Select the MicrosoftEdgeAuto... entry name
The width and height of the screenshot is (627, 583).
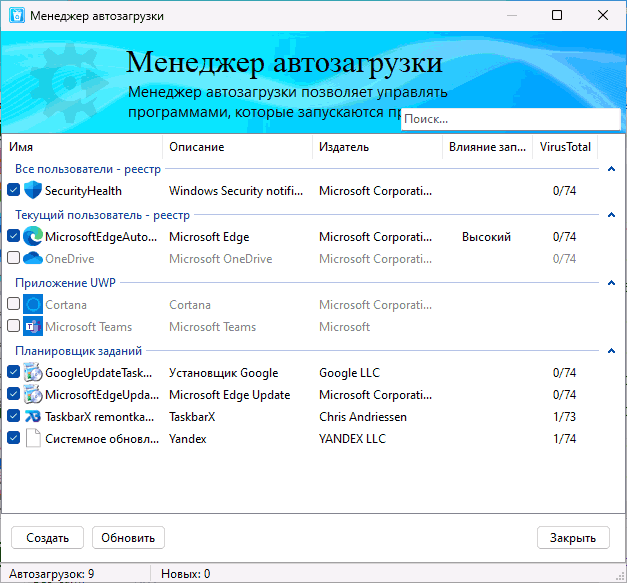coord(101,237)
